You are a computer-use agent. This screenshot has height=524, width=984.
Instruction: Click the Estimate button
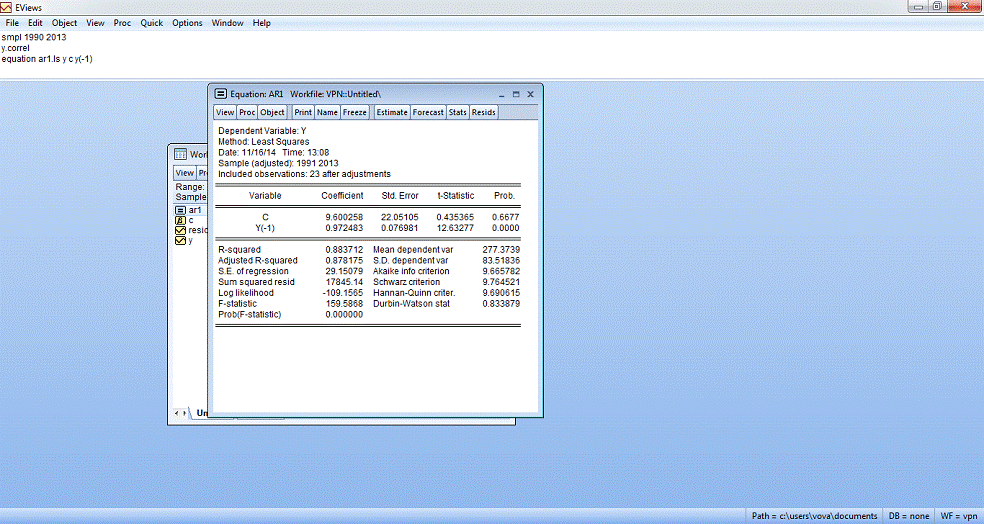(391, 112)
